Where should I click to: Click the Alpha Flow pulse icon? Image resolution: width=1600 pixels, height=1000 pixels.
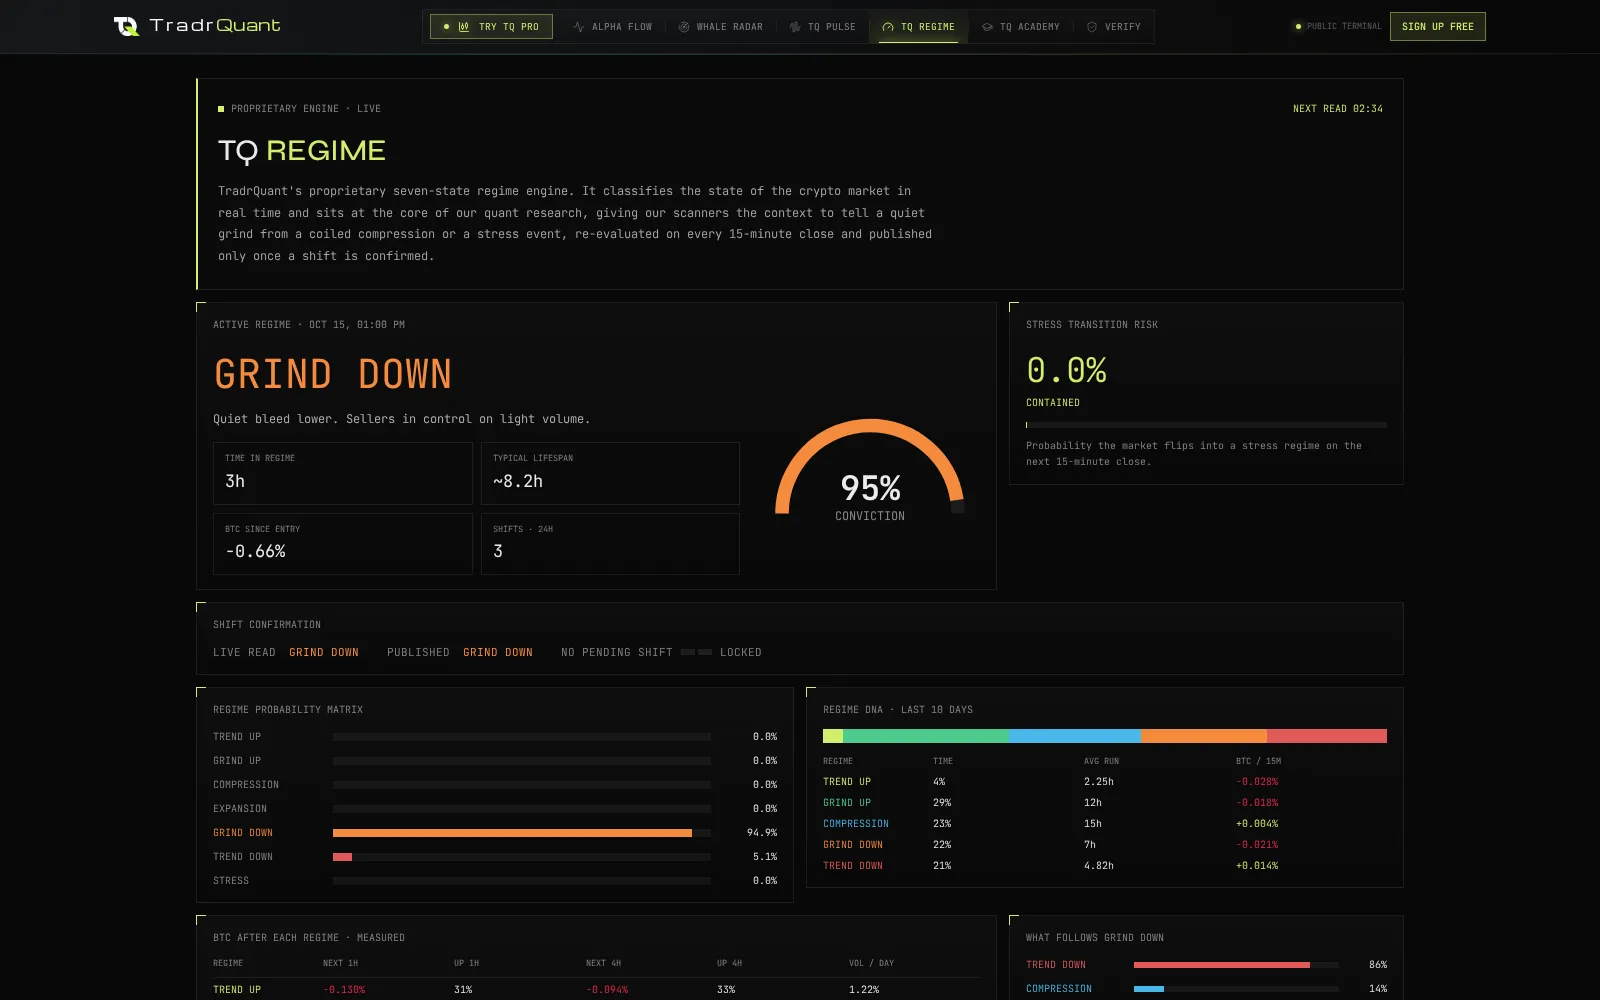coord(579,27)
